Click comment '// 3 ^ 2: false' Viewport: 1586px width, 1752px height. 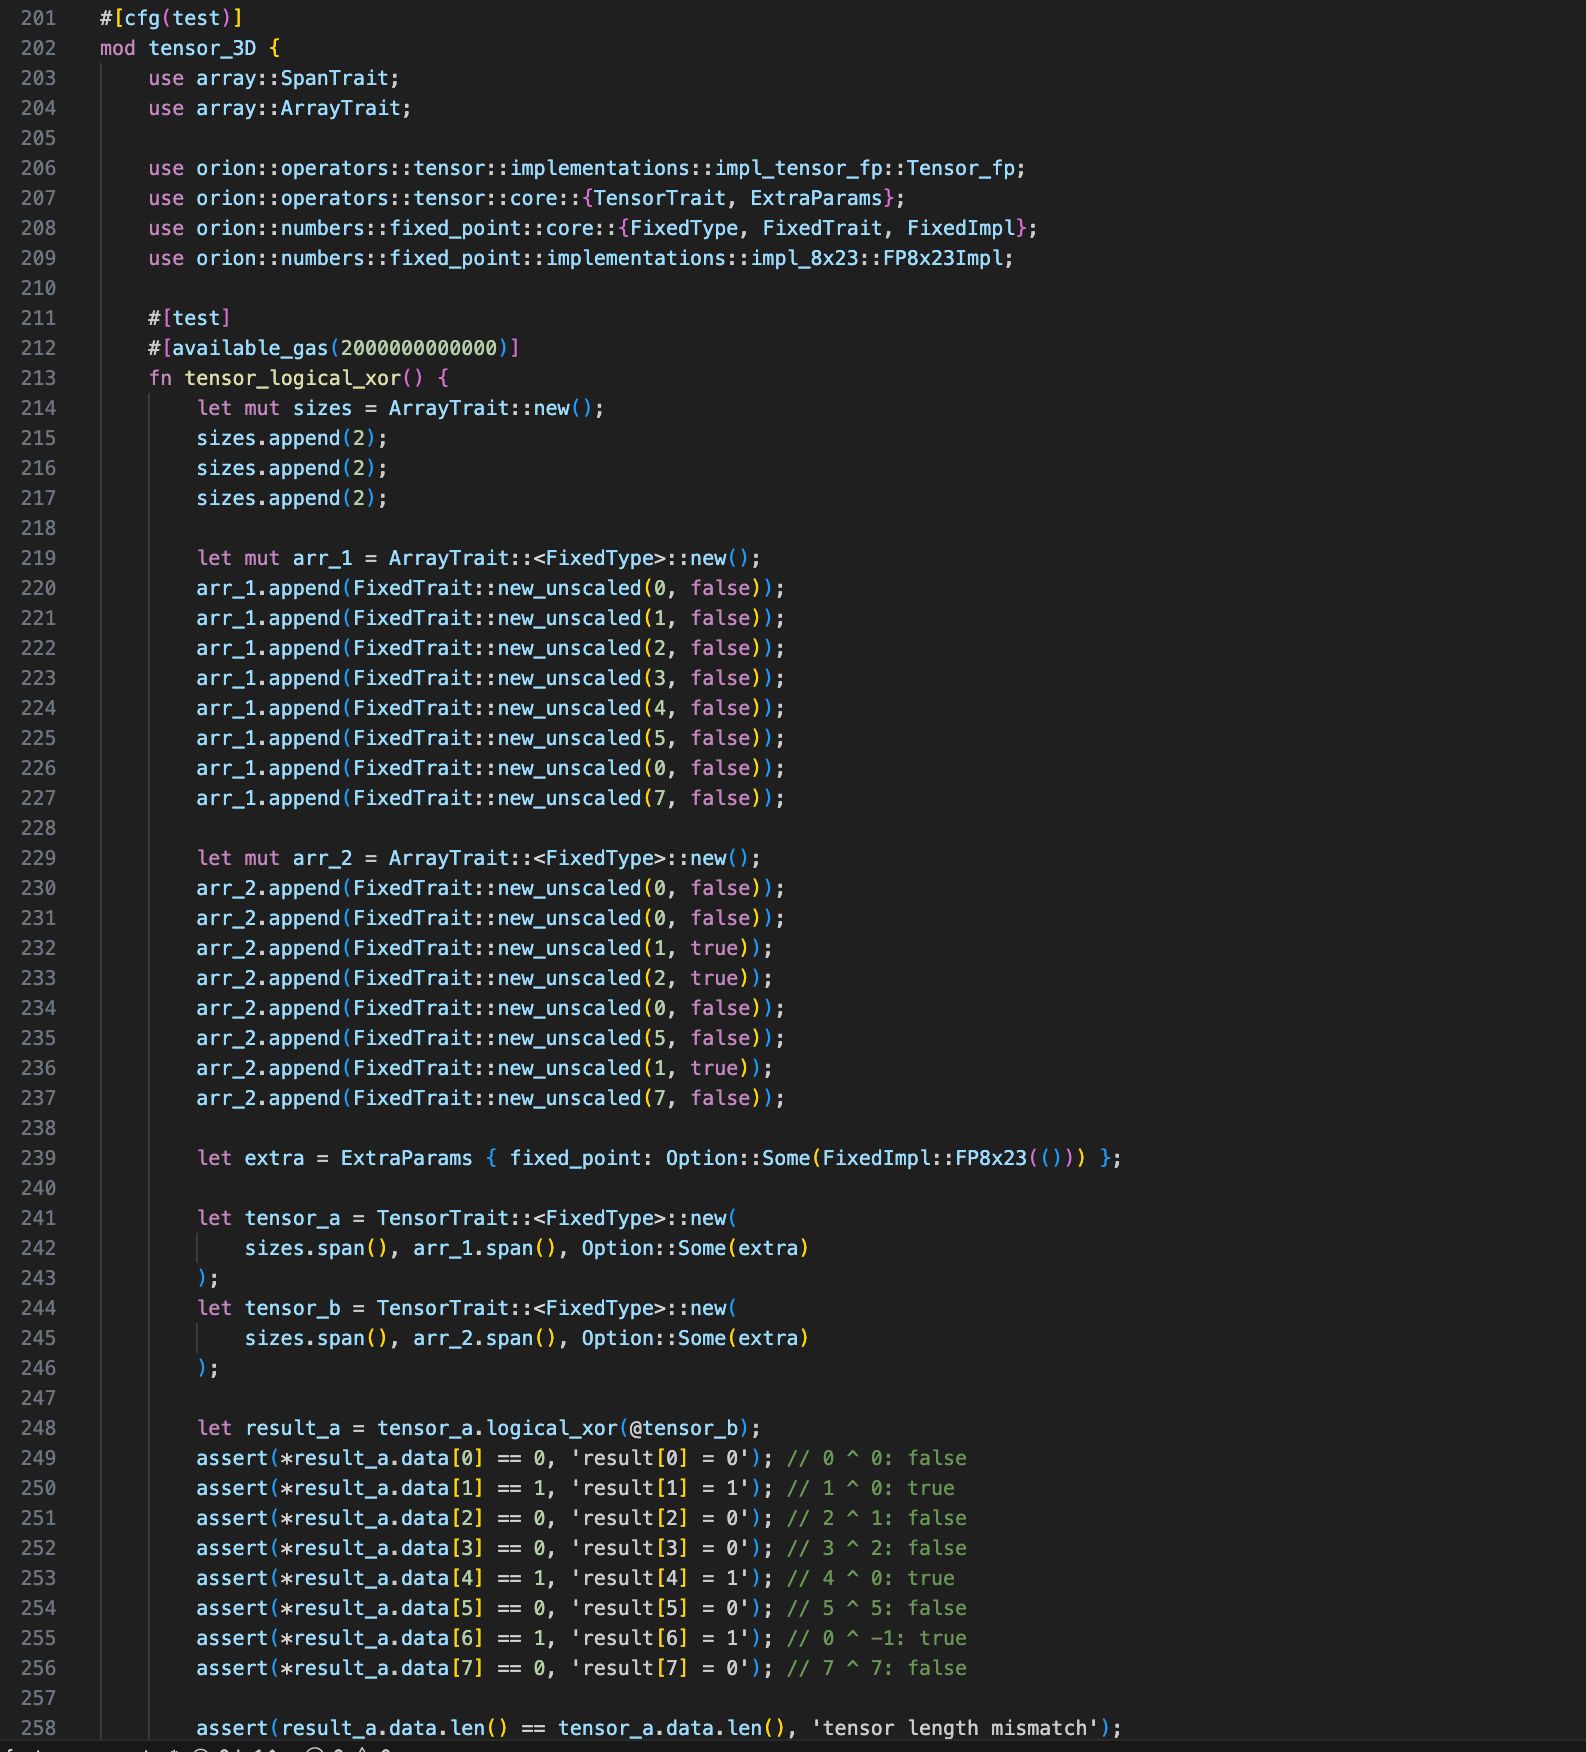[x=876, y=1548]
